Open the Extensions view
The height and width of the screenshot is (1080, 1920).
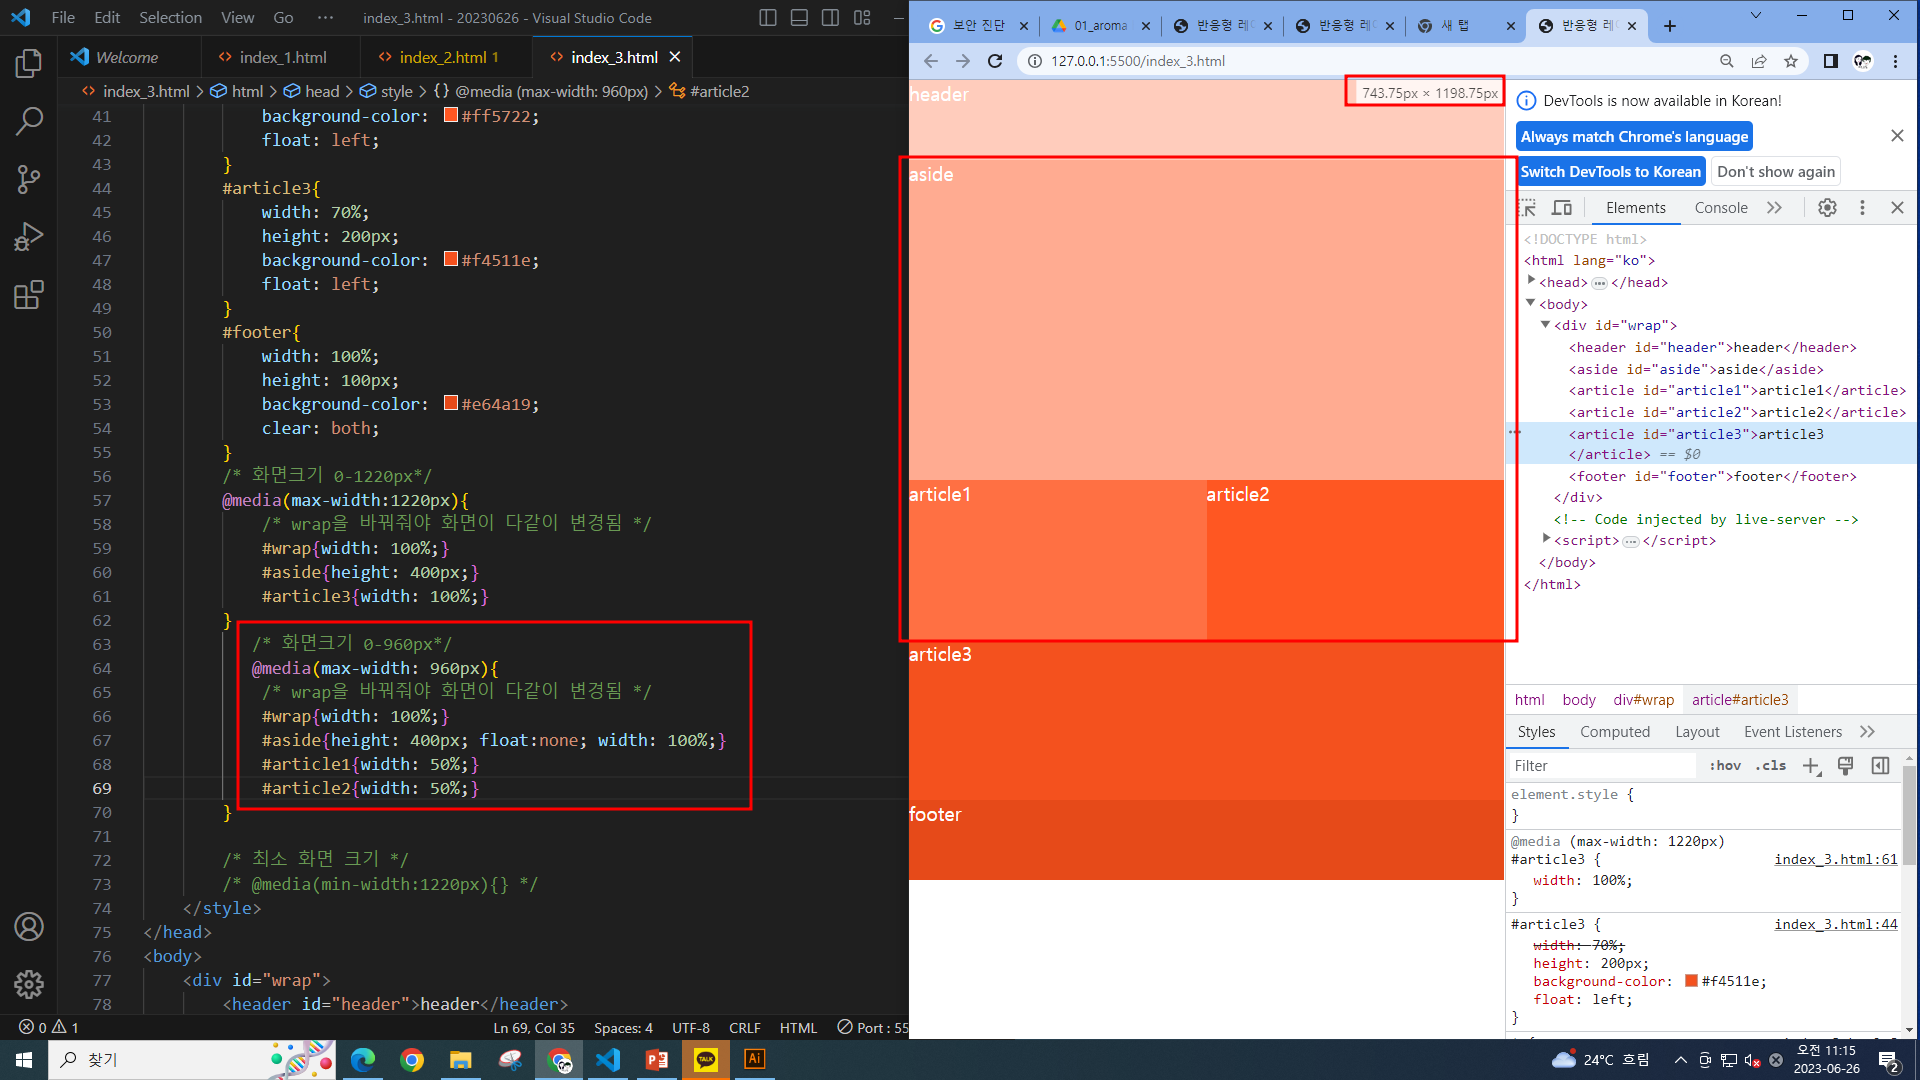[x=29, y=295]
